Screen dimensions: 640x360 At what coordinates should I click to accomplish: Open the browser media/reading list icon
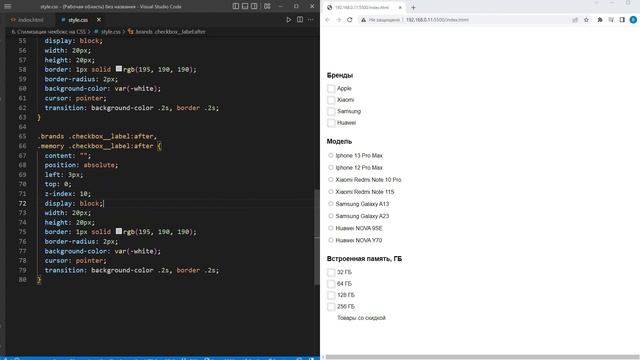(611, 20)
